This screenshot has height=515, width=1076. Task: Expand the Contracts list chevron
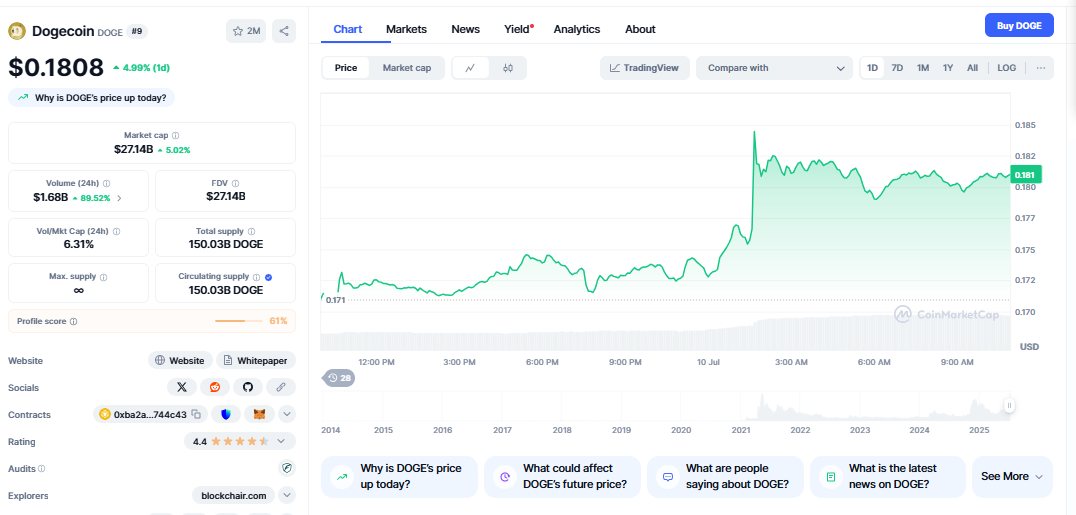(287, 414)
